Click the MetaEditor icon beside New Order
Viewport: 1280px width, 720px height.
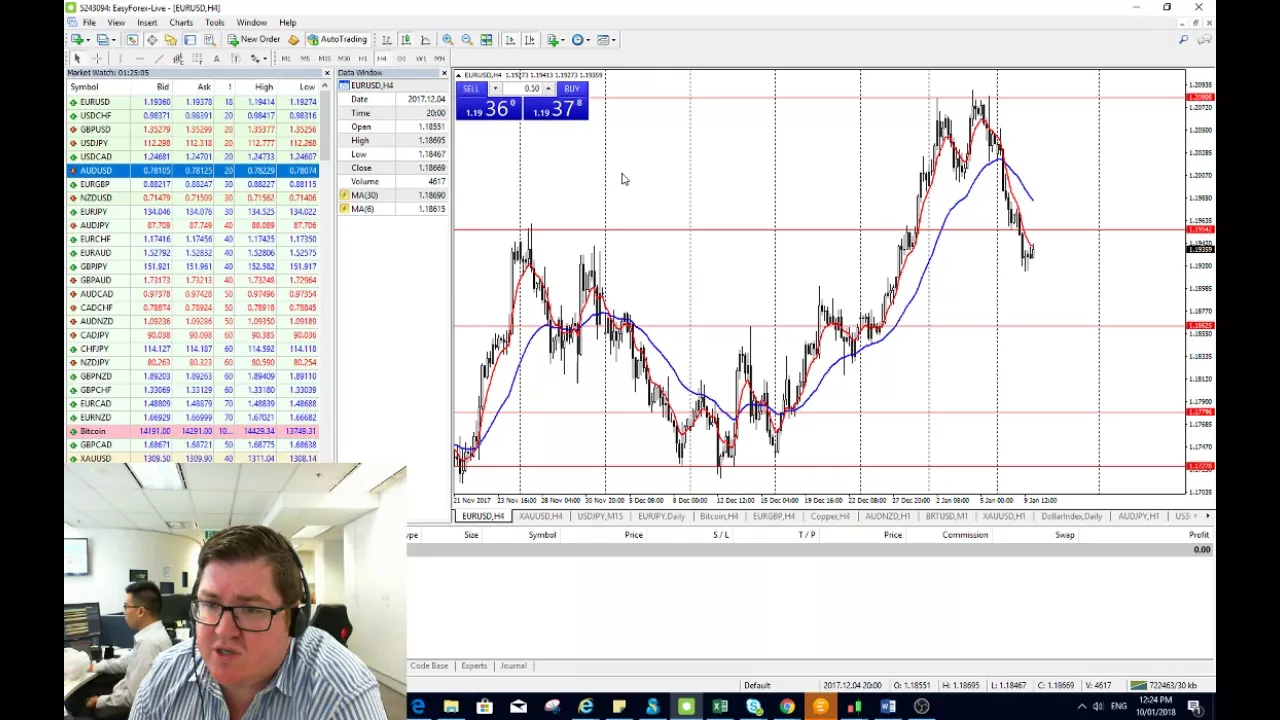(293, 40)
